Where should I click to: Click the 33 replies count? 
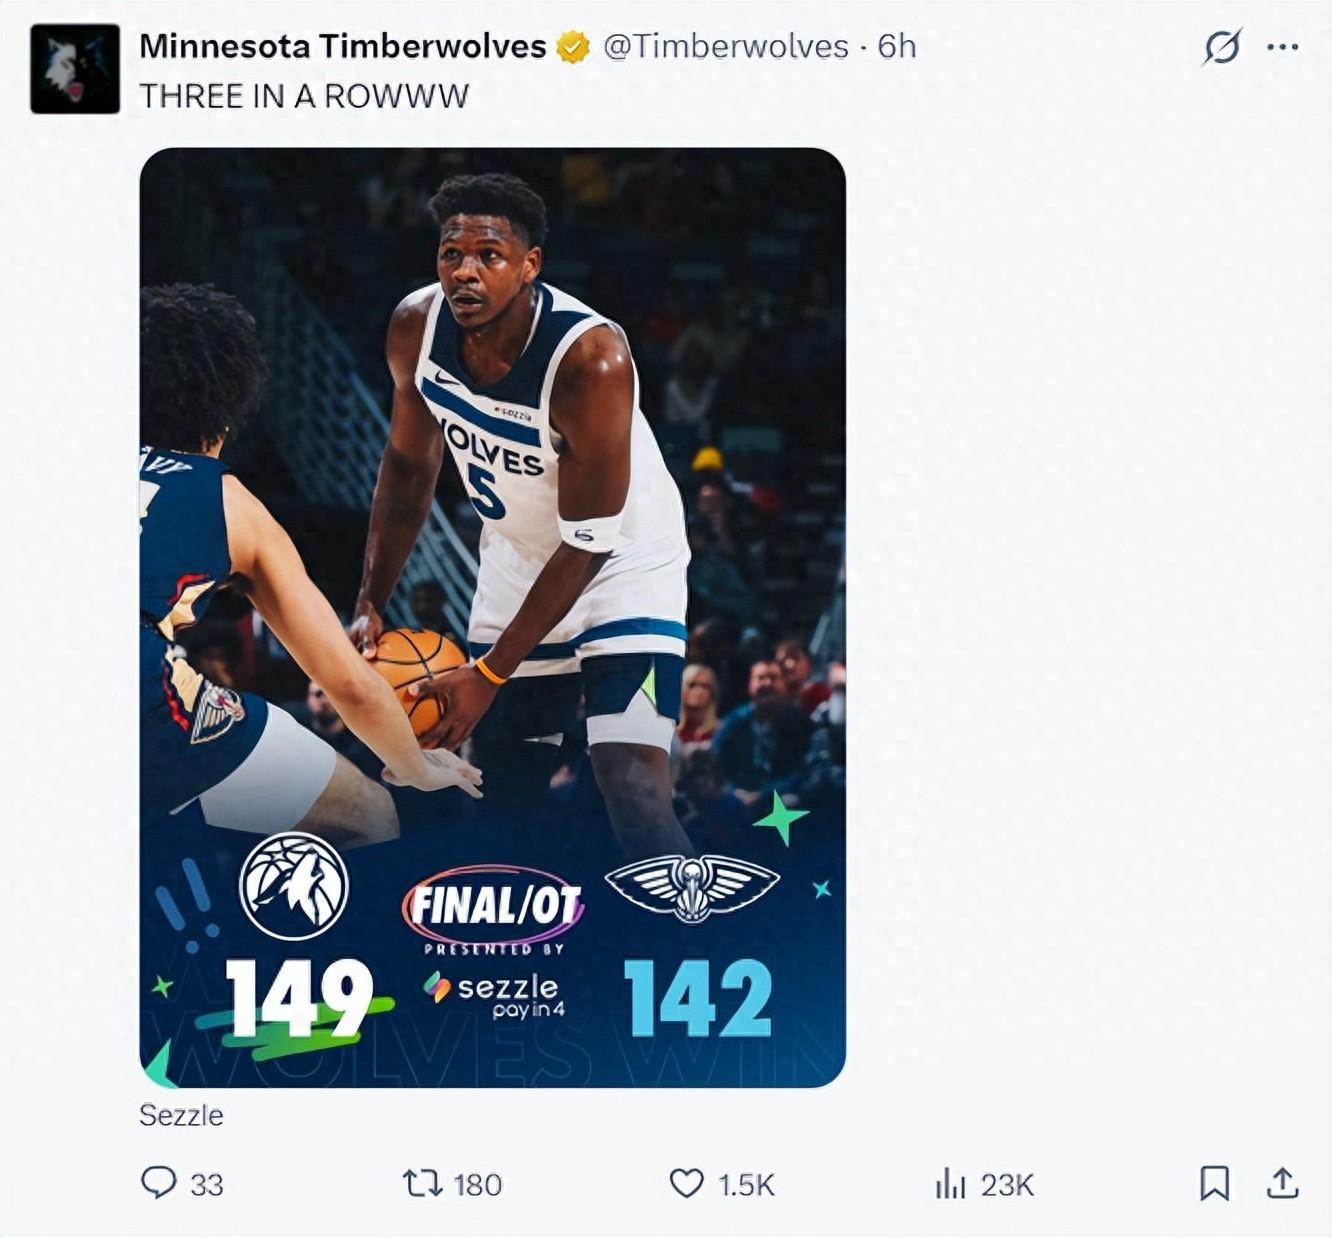[x=206, y=1185]
